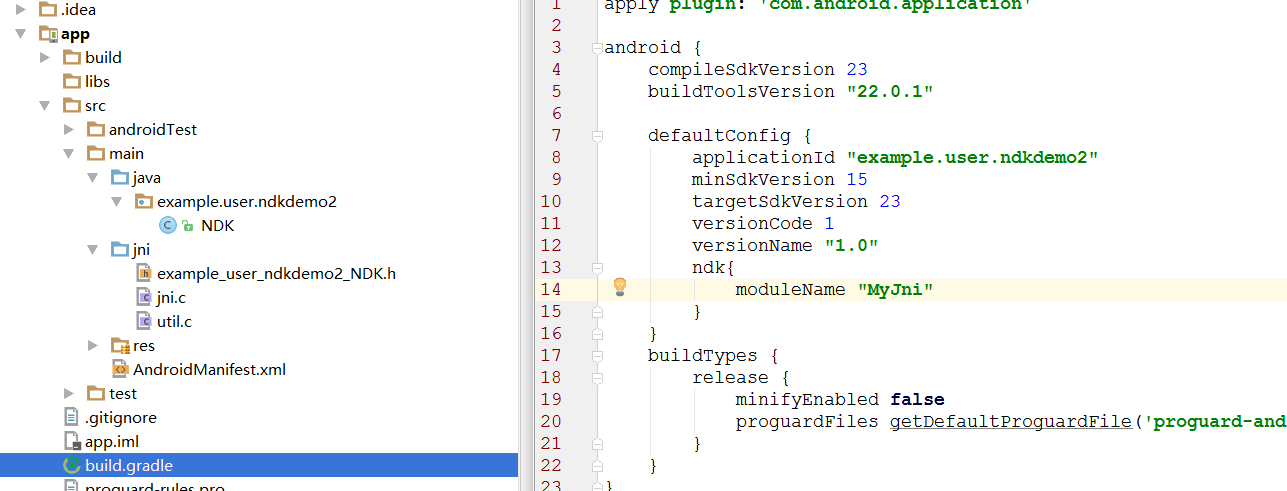
Task: Click the res folder icon
Action: 120,346
